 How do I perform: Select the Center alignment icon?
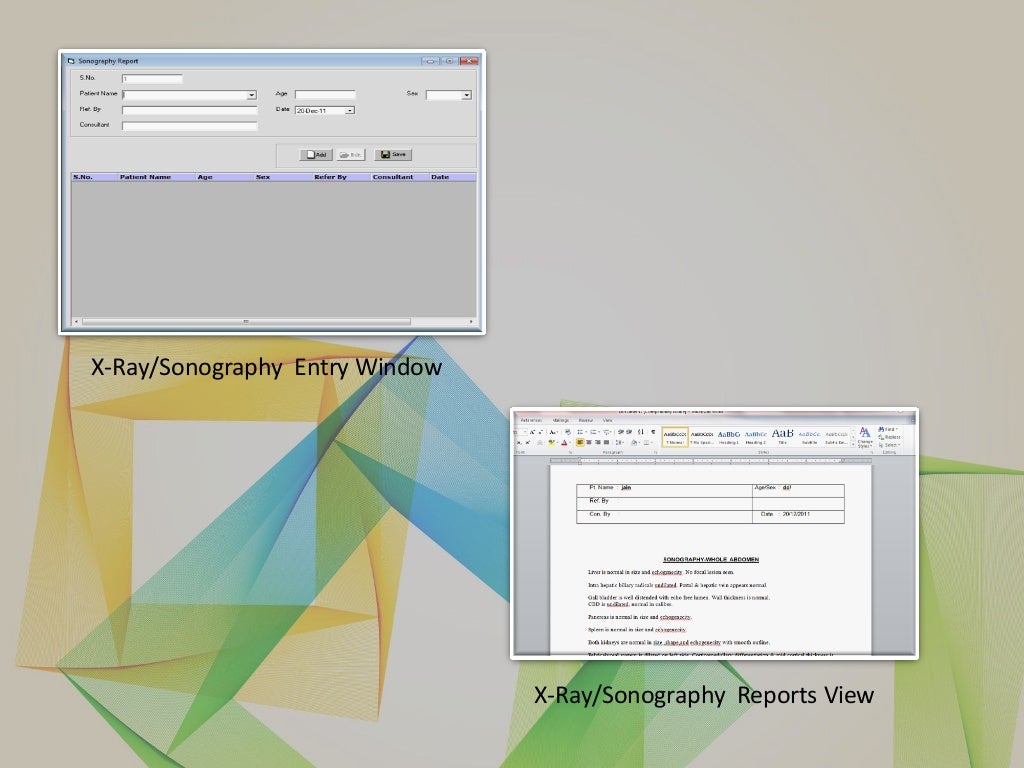(589, 443)
